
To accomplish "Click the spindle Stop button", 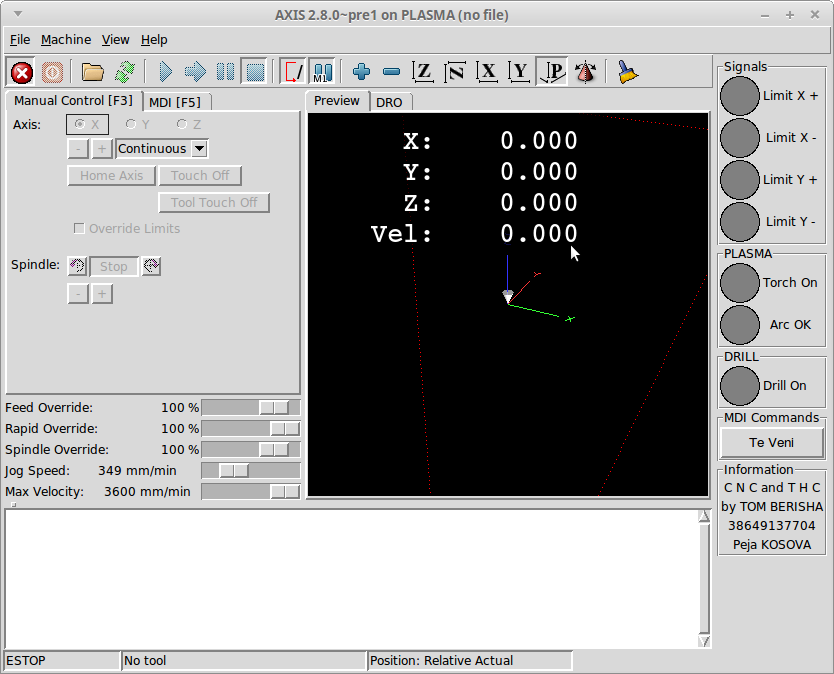I will (114, 267).
